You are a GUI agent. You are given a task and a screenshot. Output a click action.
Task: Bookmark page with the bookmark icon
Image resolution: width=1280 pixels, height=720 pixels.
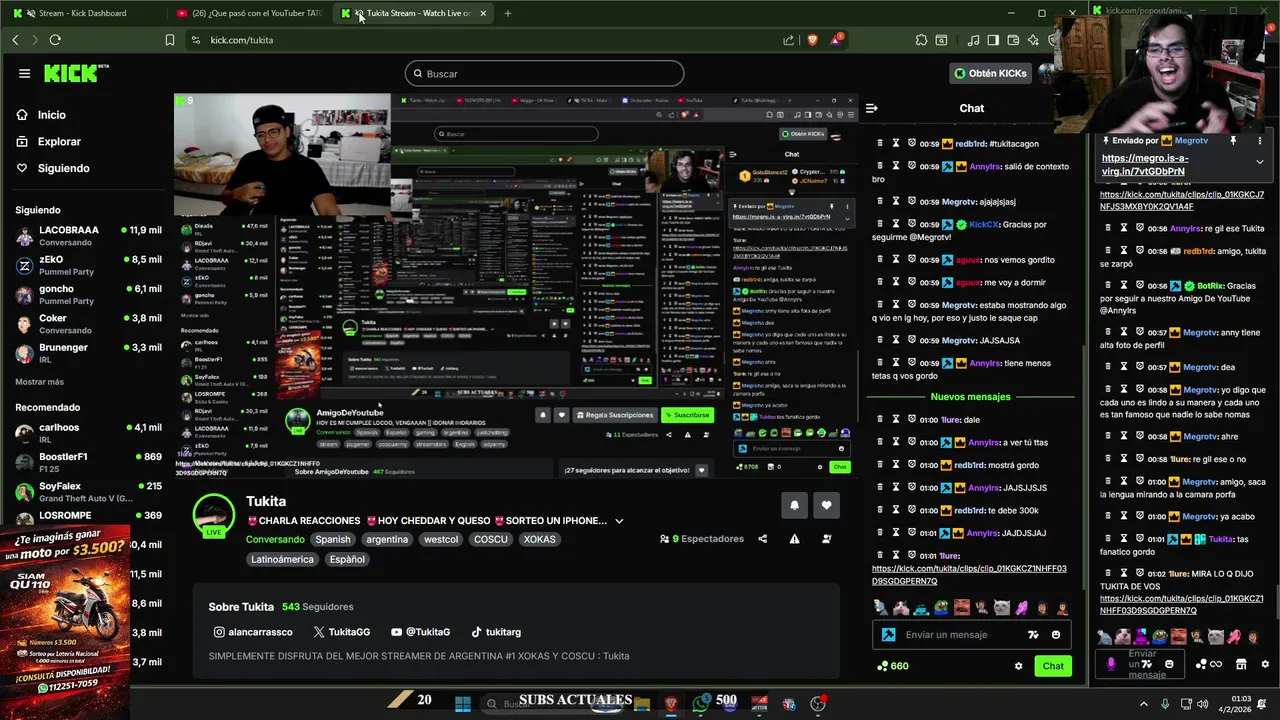[x=169, y=40]
